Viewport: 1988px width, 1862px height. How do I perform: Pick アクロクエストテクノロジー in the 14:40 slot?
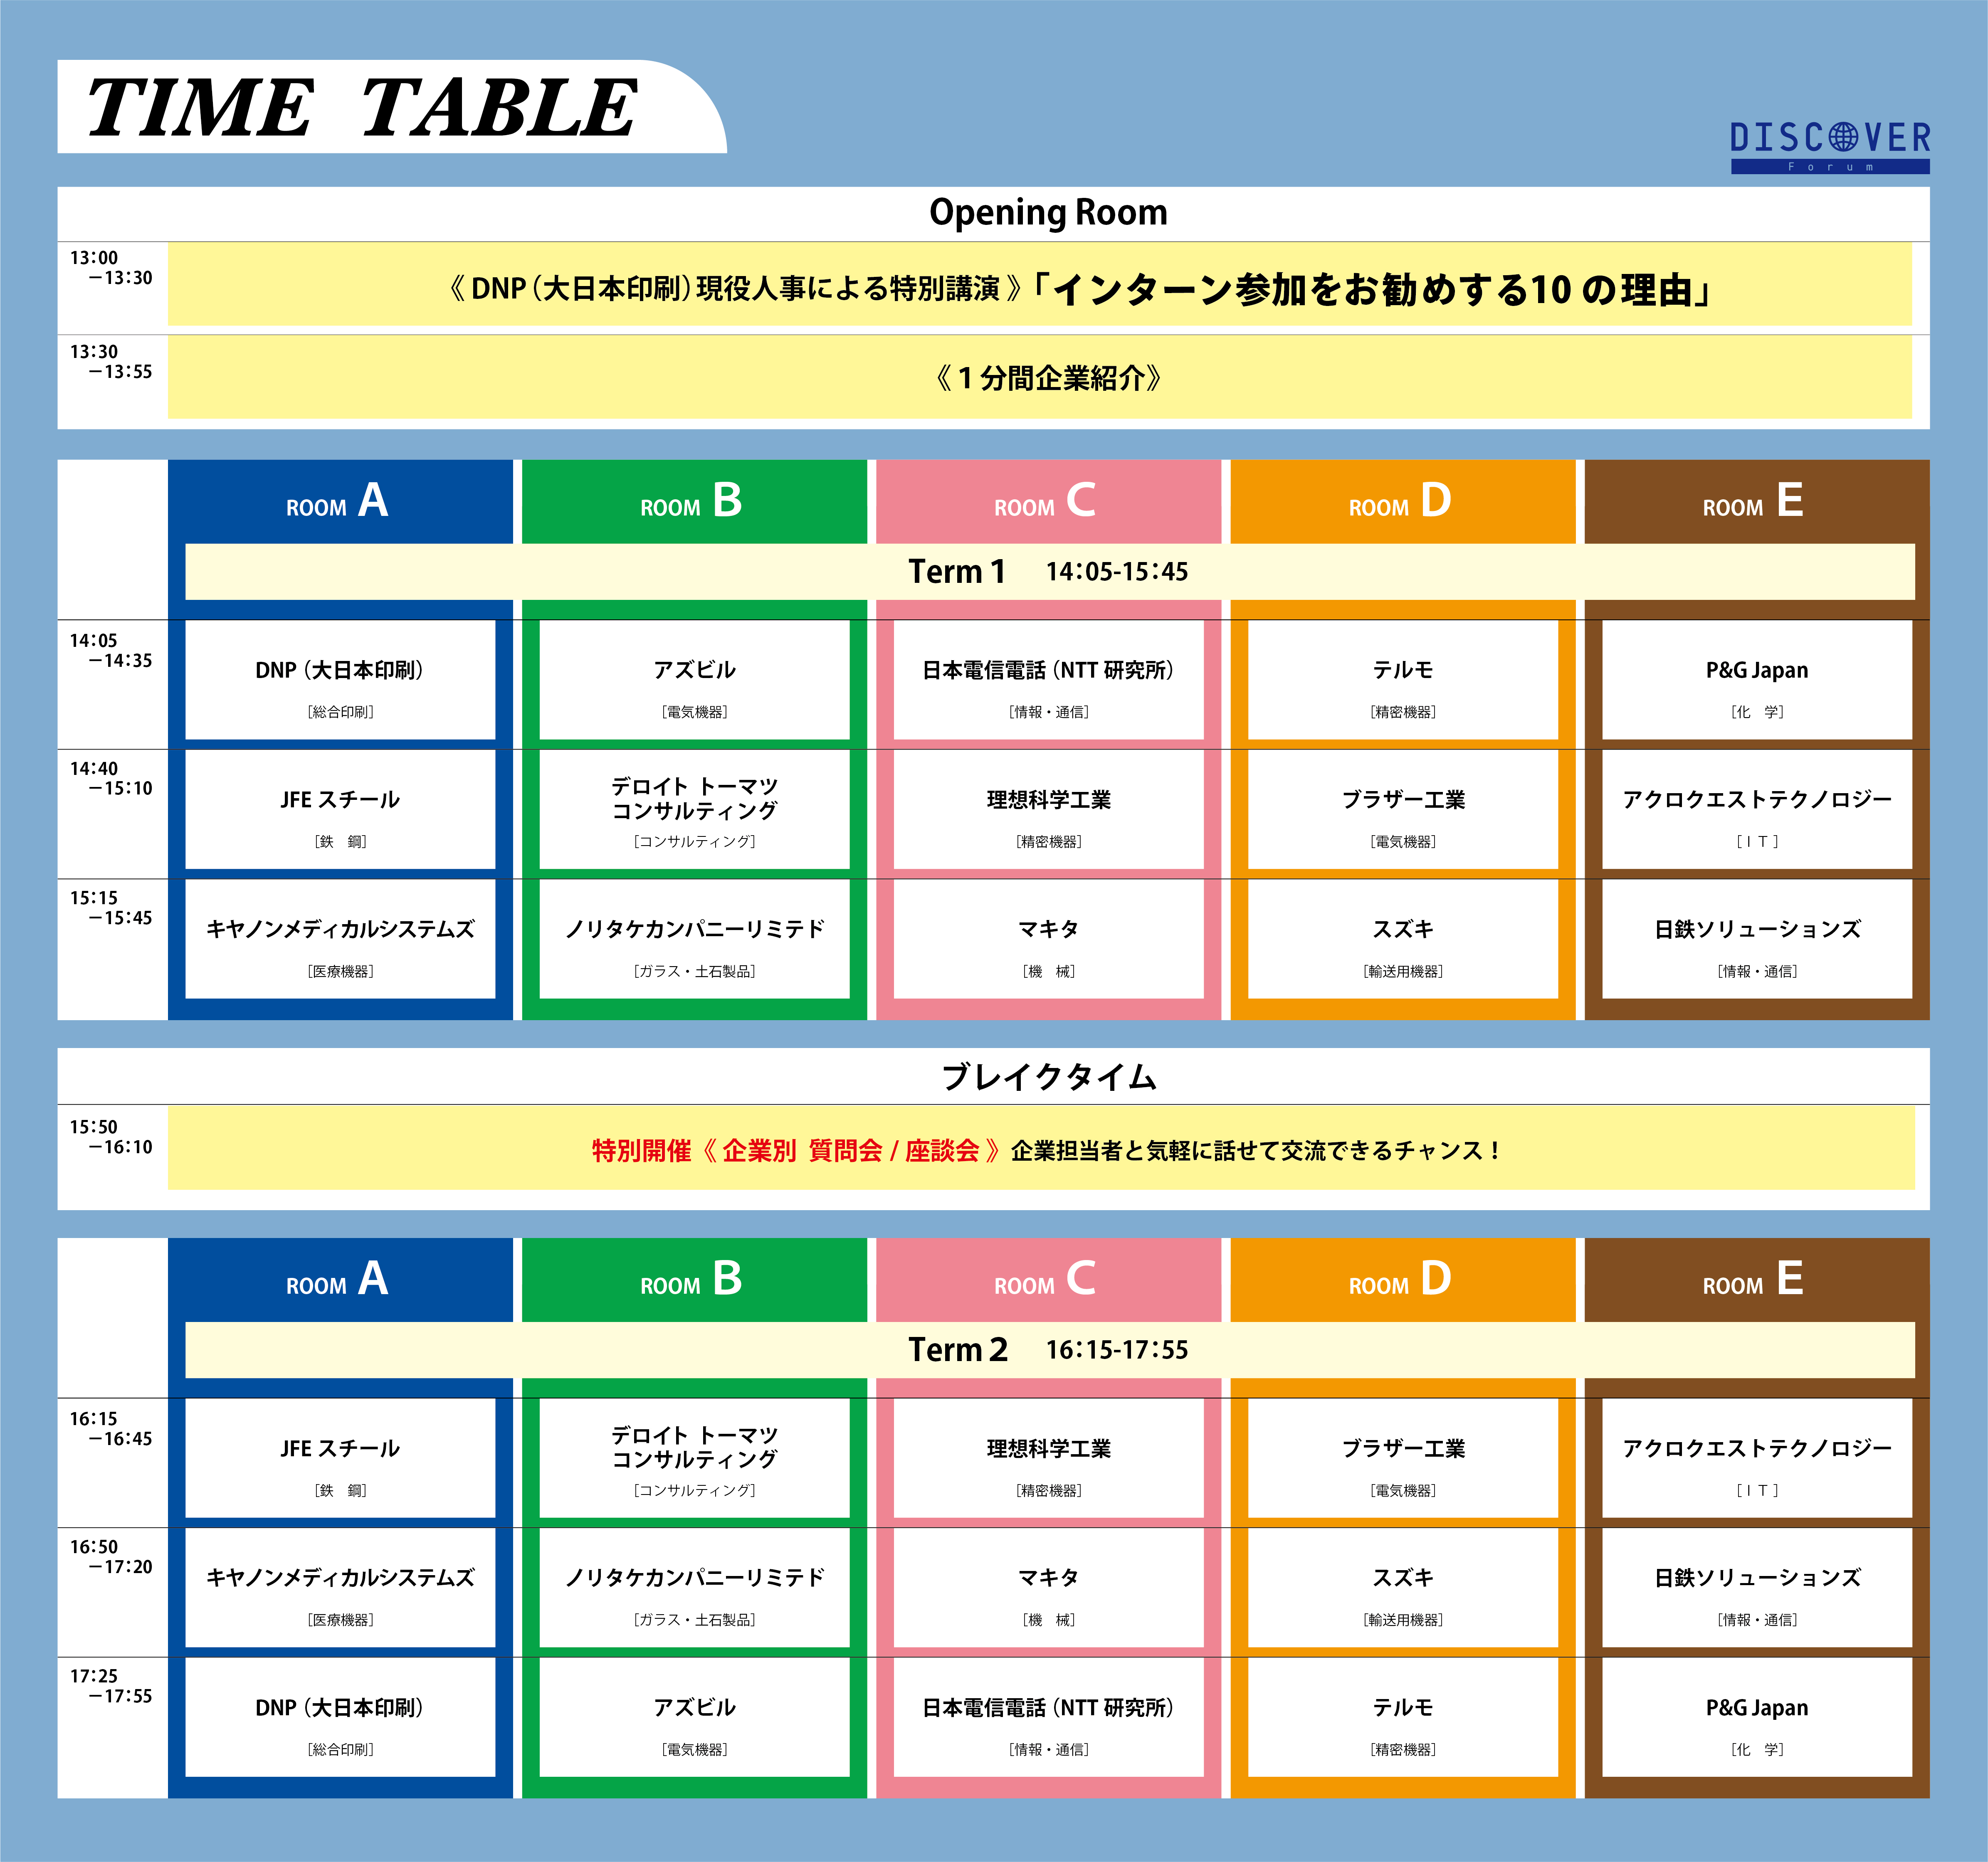tap(1757, 810)
